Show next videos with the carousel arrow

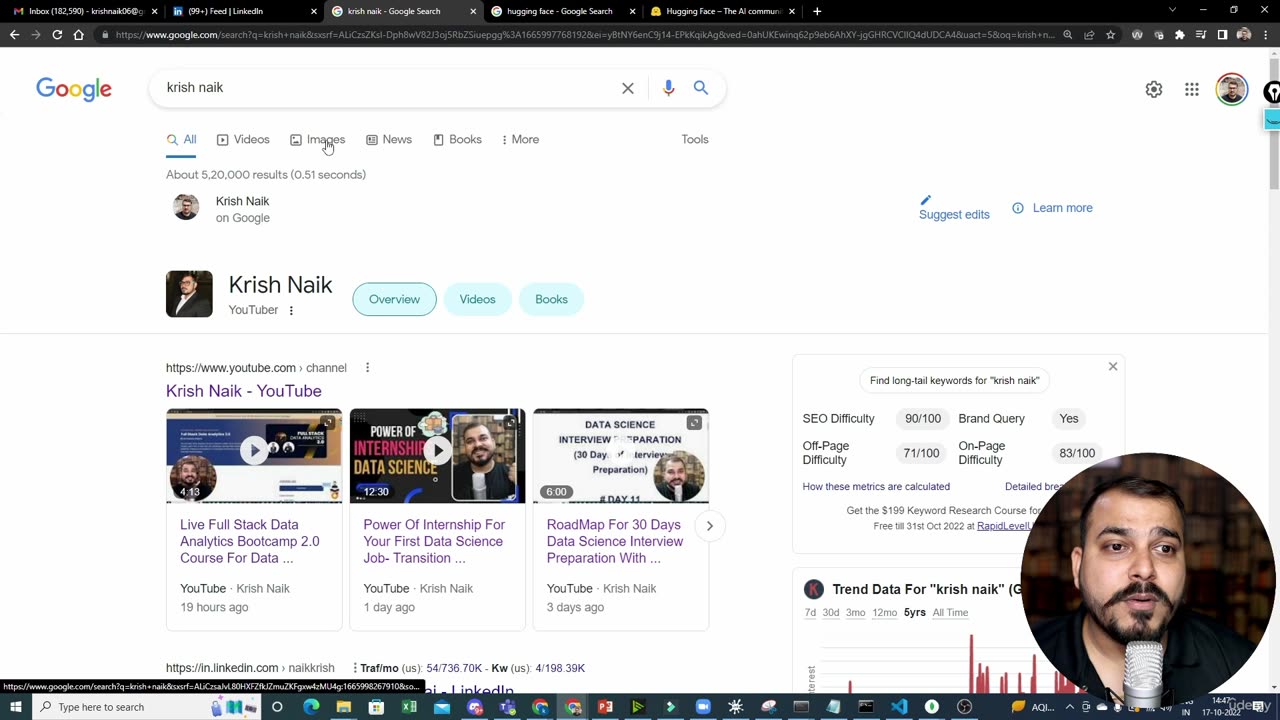(710, 526)
